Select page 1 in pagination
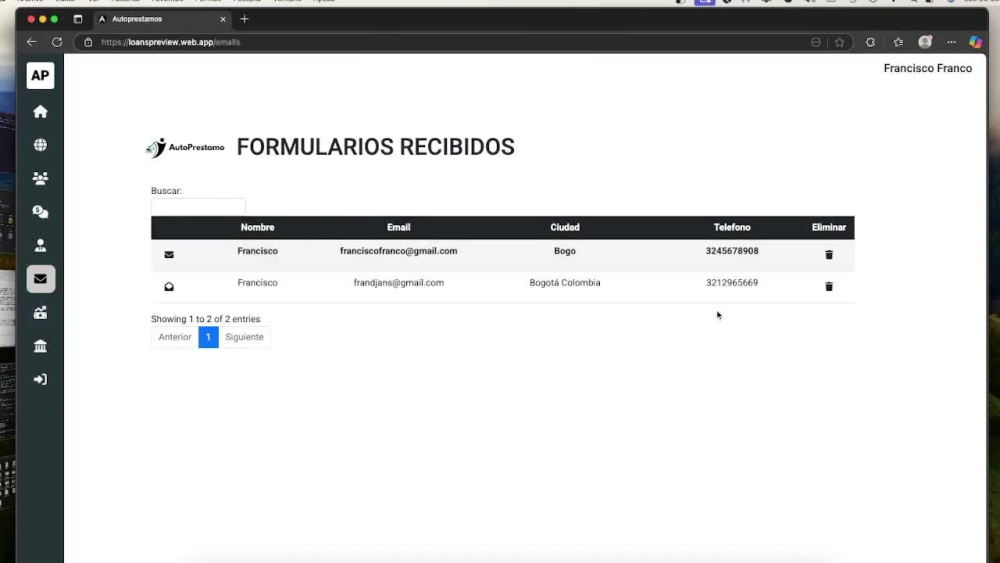The image size is (1000, 563). click(208, 337)
